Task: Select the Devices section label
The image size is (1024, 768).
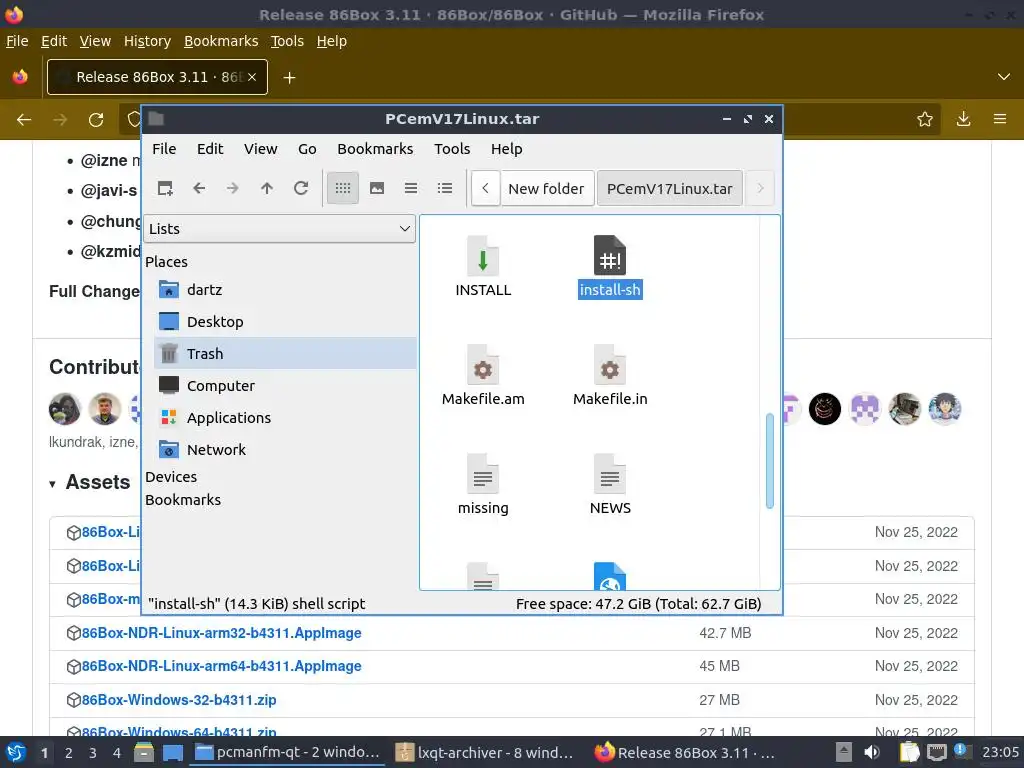Action: [x=171, y=477]
